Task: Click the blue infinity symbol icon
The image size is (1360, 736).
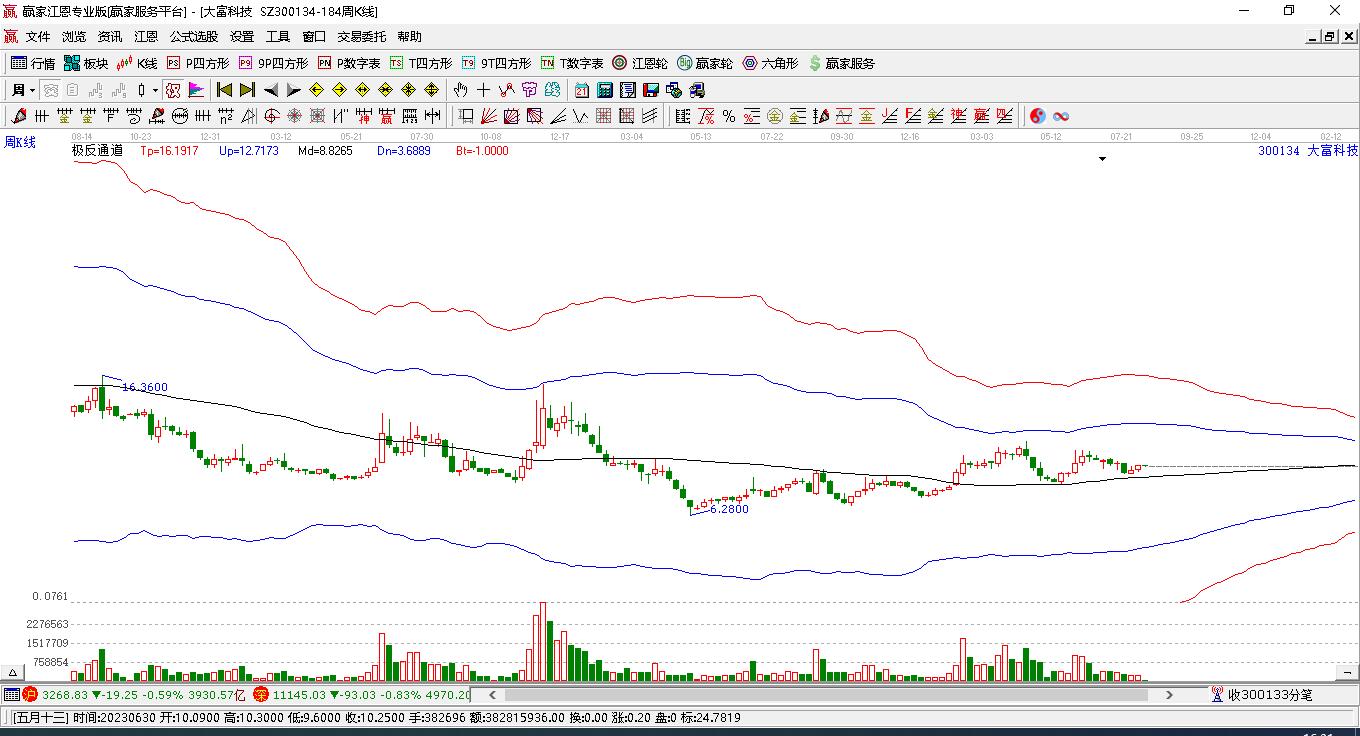Action: coord(1061,116)
